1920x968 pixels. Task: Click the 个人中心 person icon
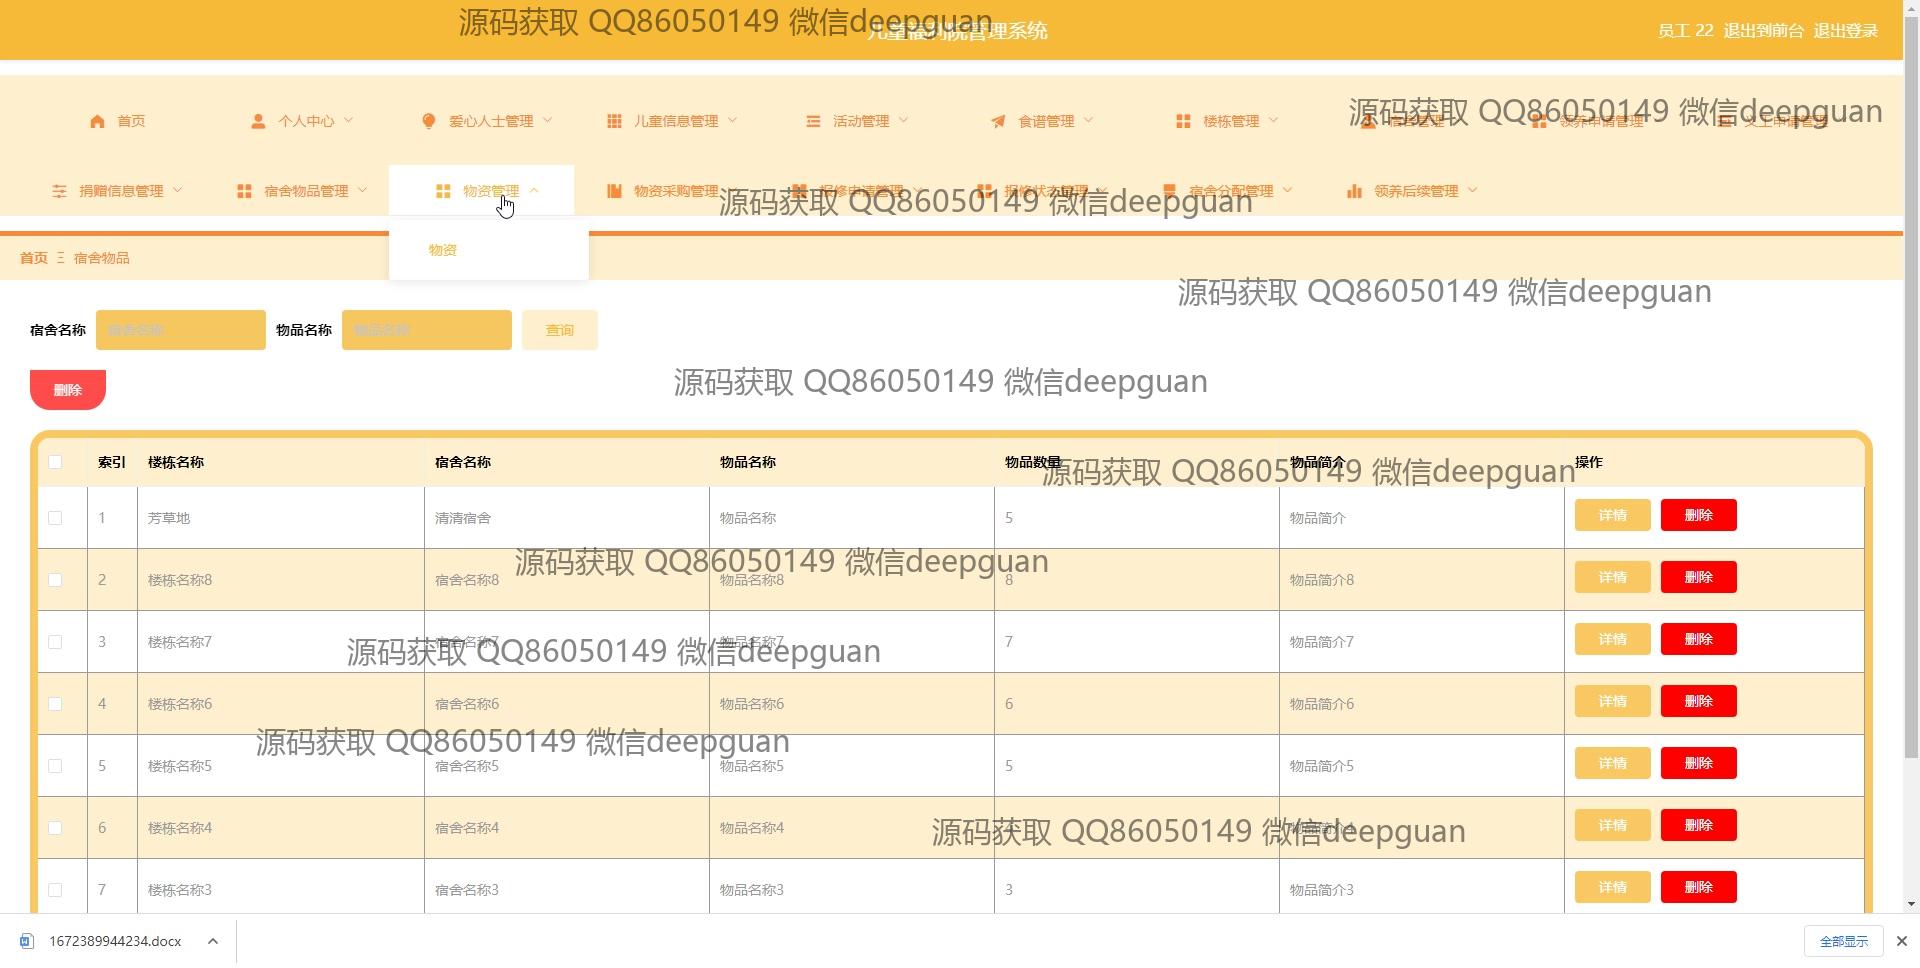pyautogui.click(x=258, y=121)
